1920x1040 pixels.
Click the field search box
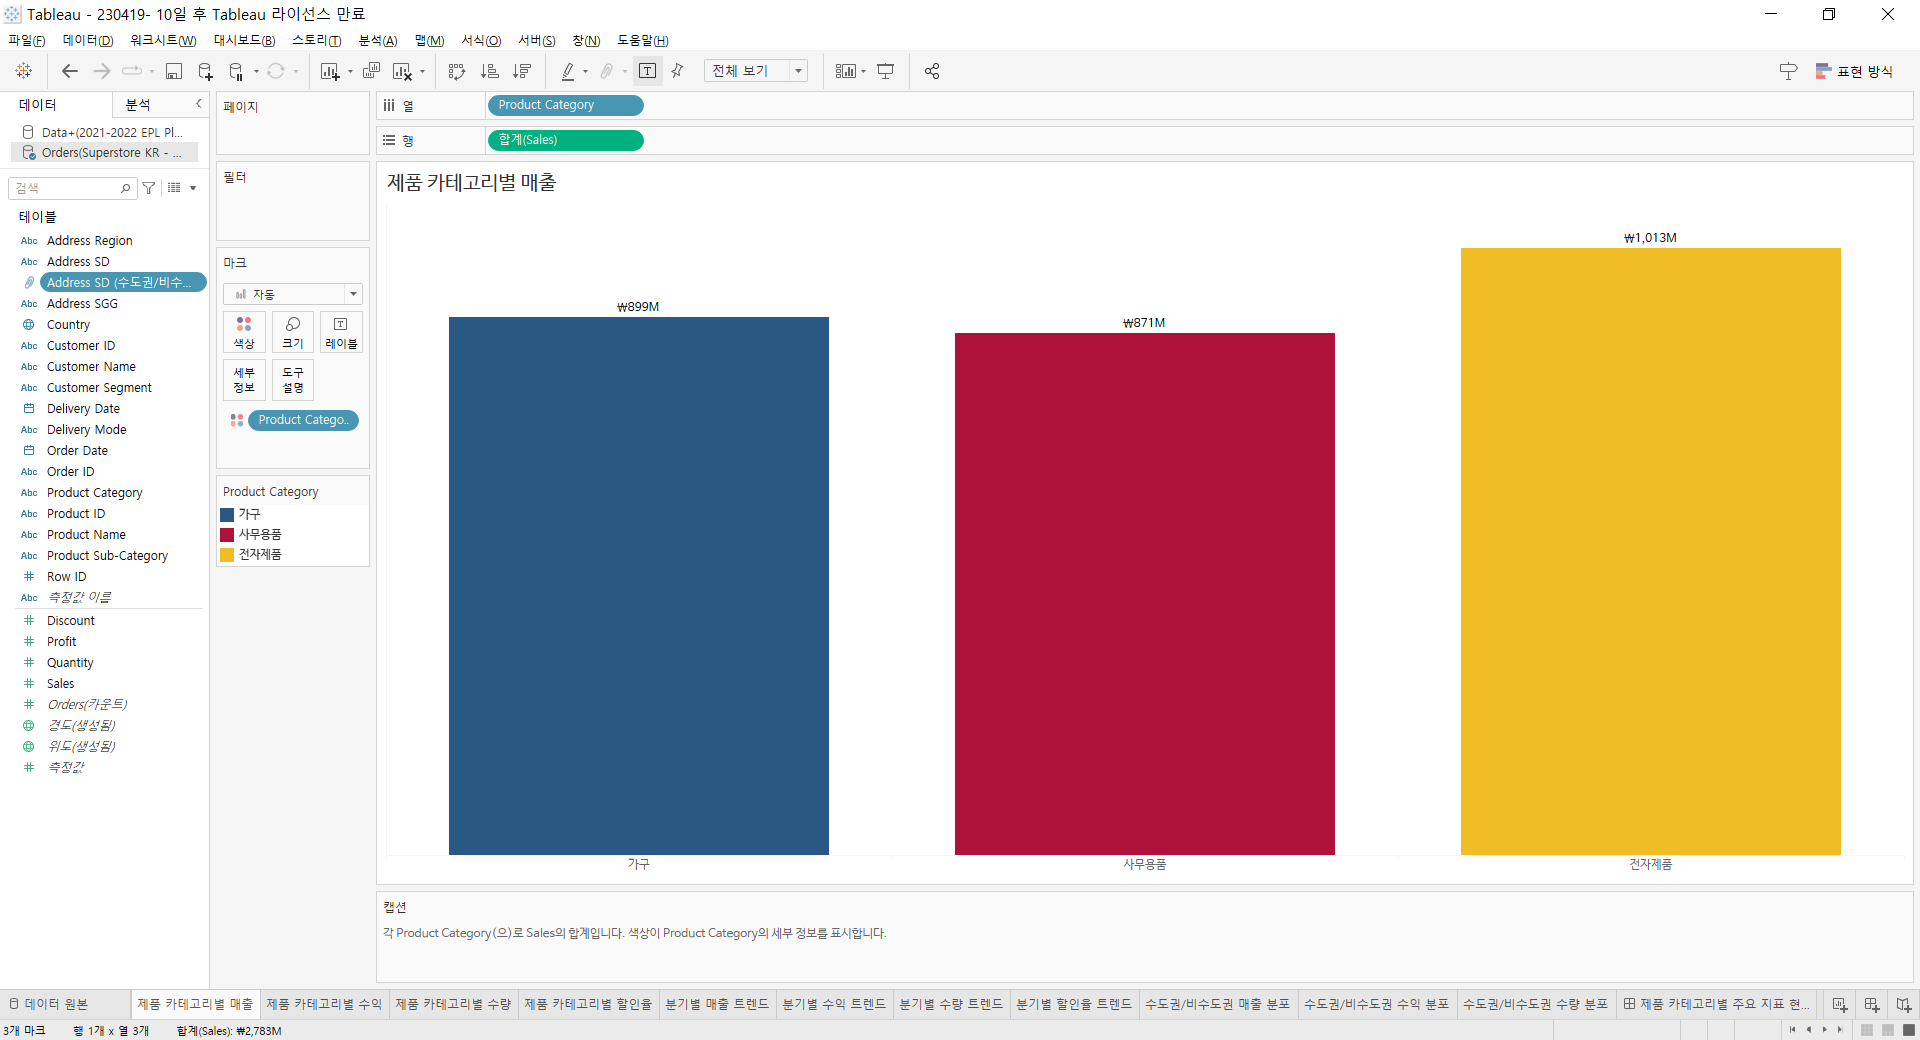point(72,188)
